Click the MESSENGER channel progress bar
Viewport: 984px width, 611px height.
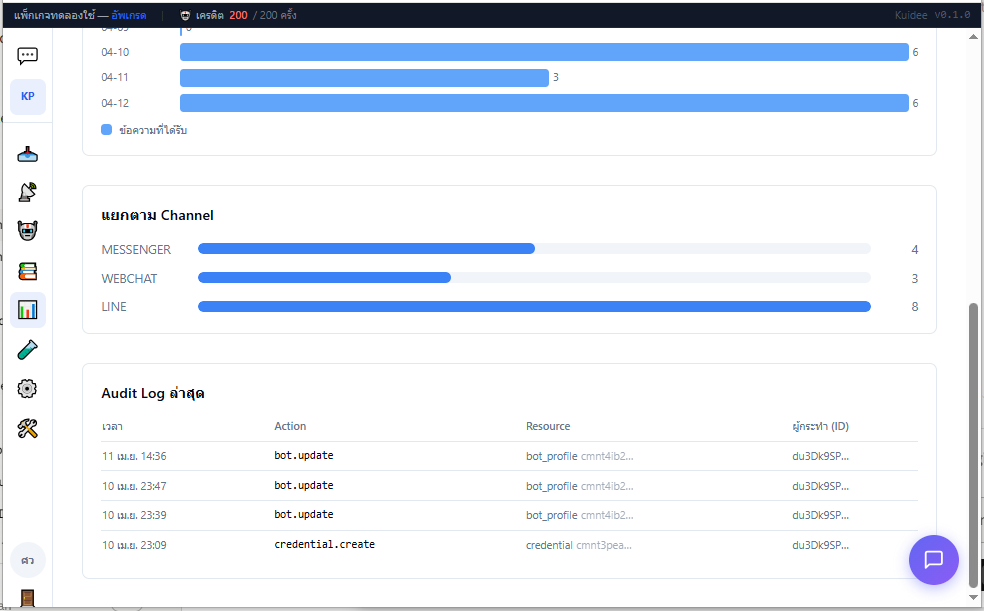534,249
